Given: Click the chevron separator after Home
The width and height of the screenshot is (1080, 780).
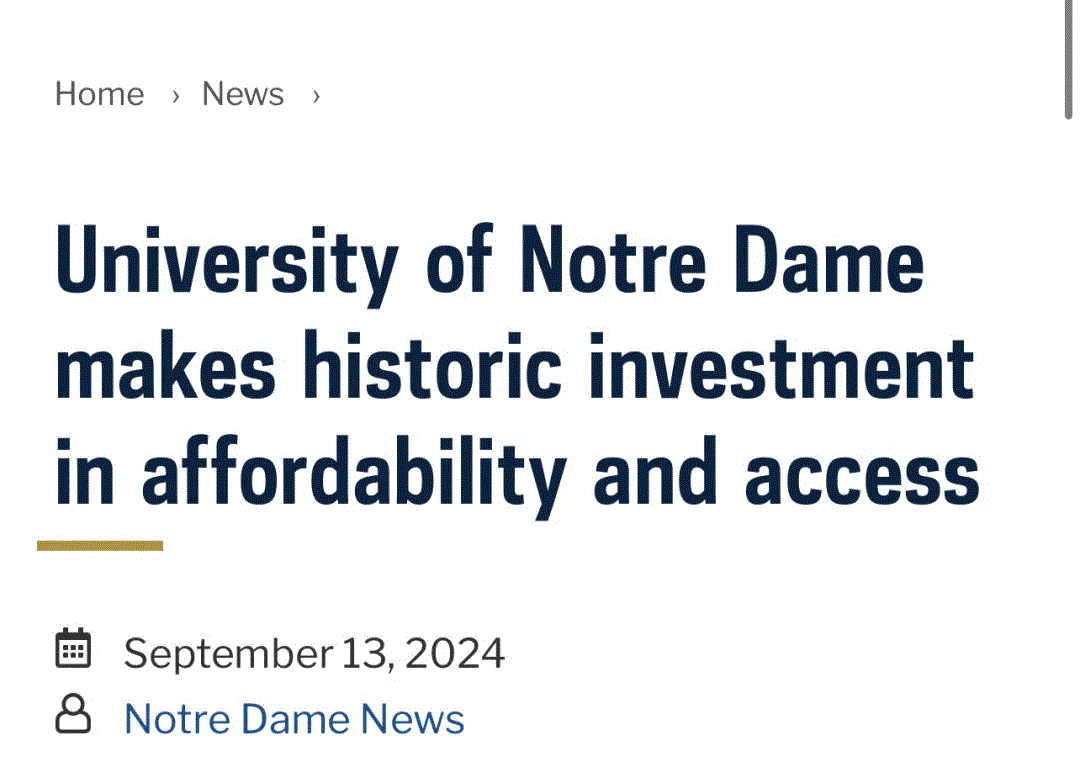Looking at the screenshot, I should (x=176, y=96).
